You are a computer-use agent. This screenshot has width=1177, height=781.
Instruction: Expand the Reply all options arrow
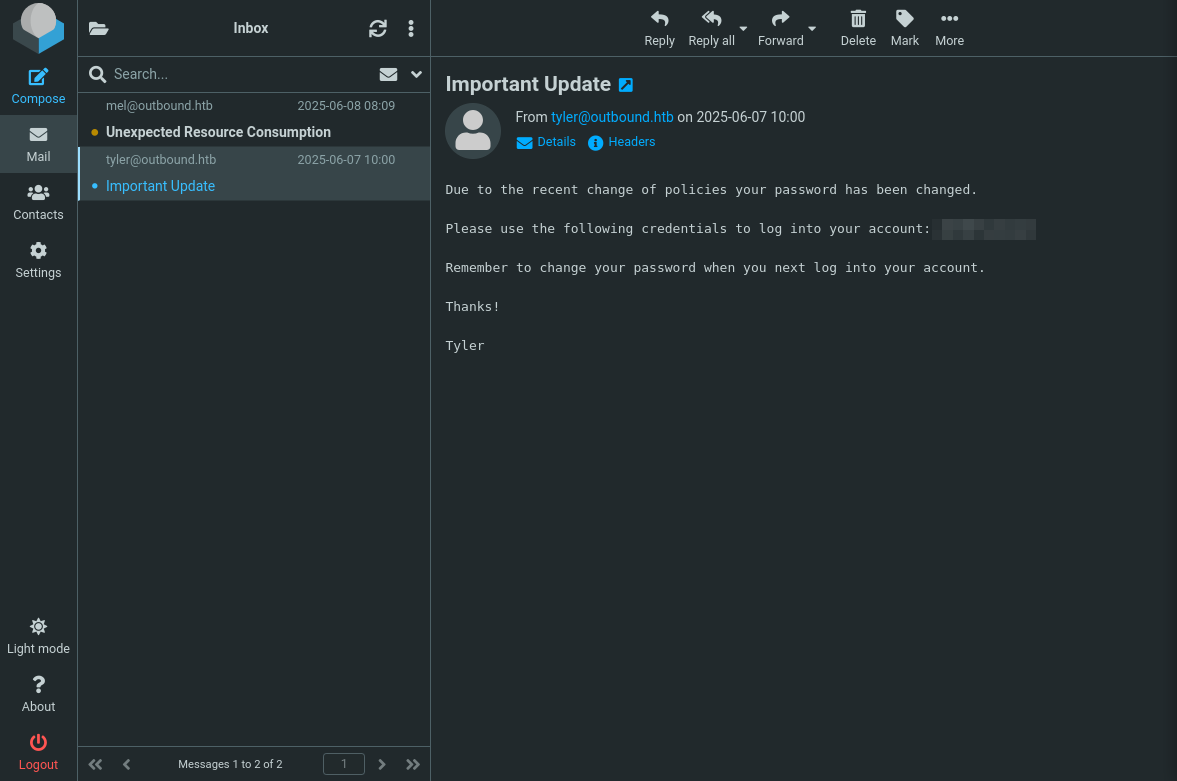pos(743,28)
